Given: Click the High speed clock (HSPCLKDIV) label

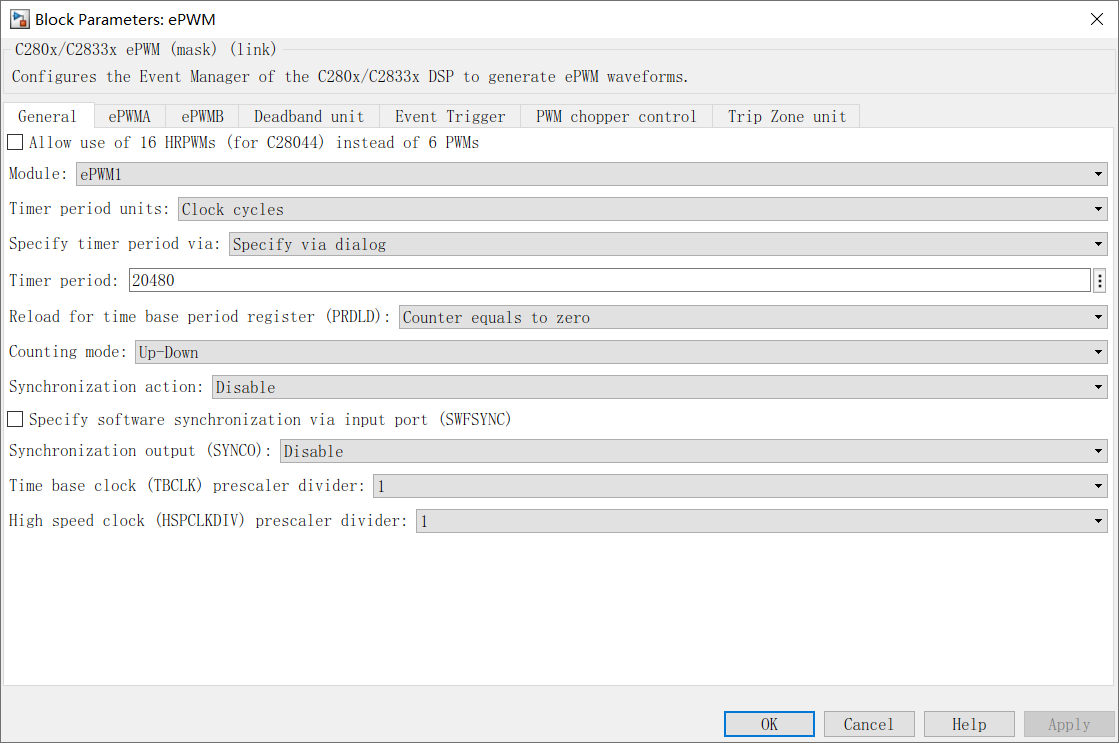Looking at the screenshot, I should tap(208, 520).
